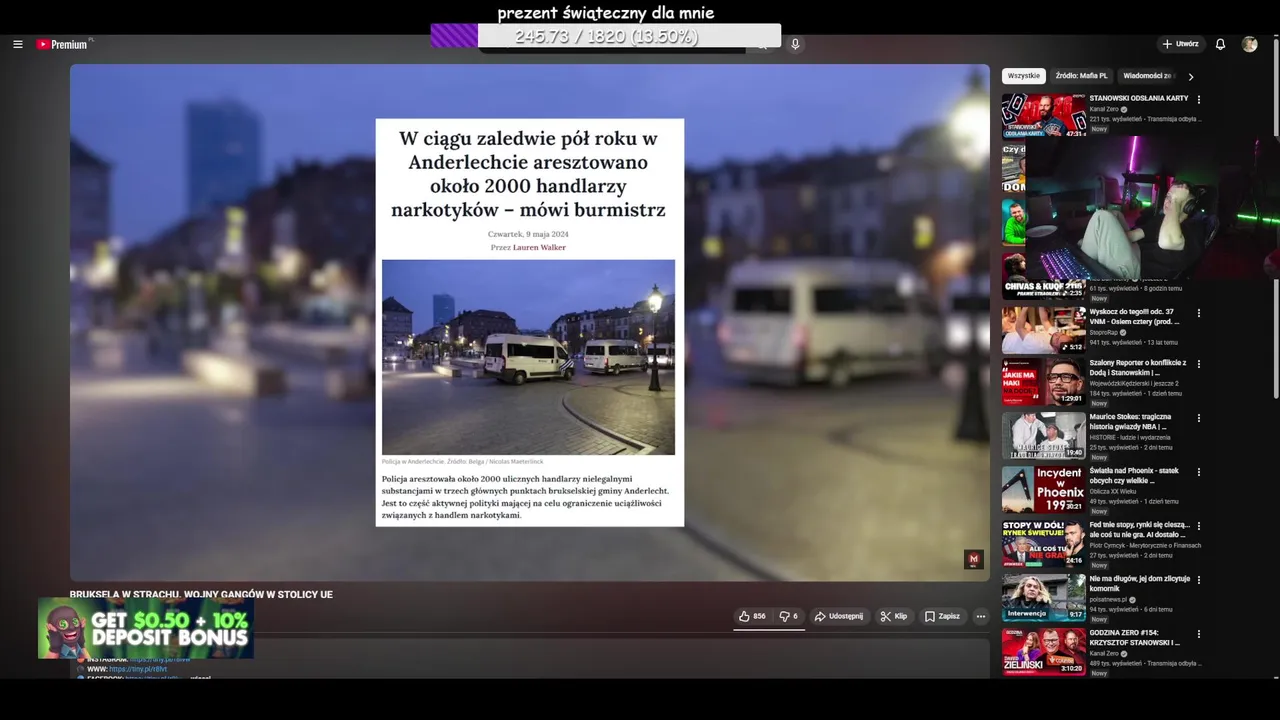The width and height of the screenshot is (1280, 720).
Task: Click Piotr Cymcyk channel name
Action: click(1145, 545)
